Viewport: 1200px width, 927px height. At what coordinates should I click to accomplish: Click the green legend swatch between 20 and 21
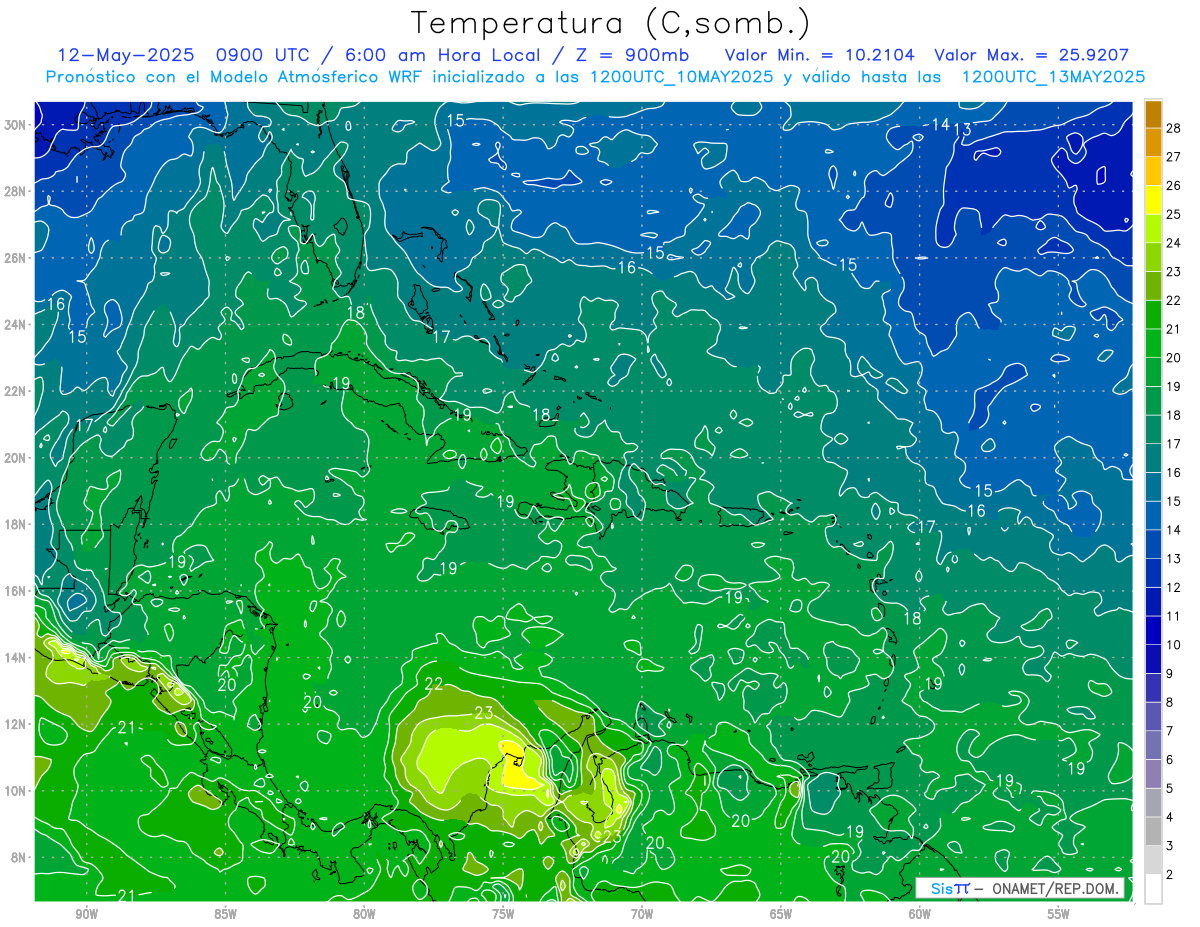coord(1154,344)
